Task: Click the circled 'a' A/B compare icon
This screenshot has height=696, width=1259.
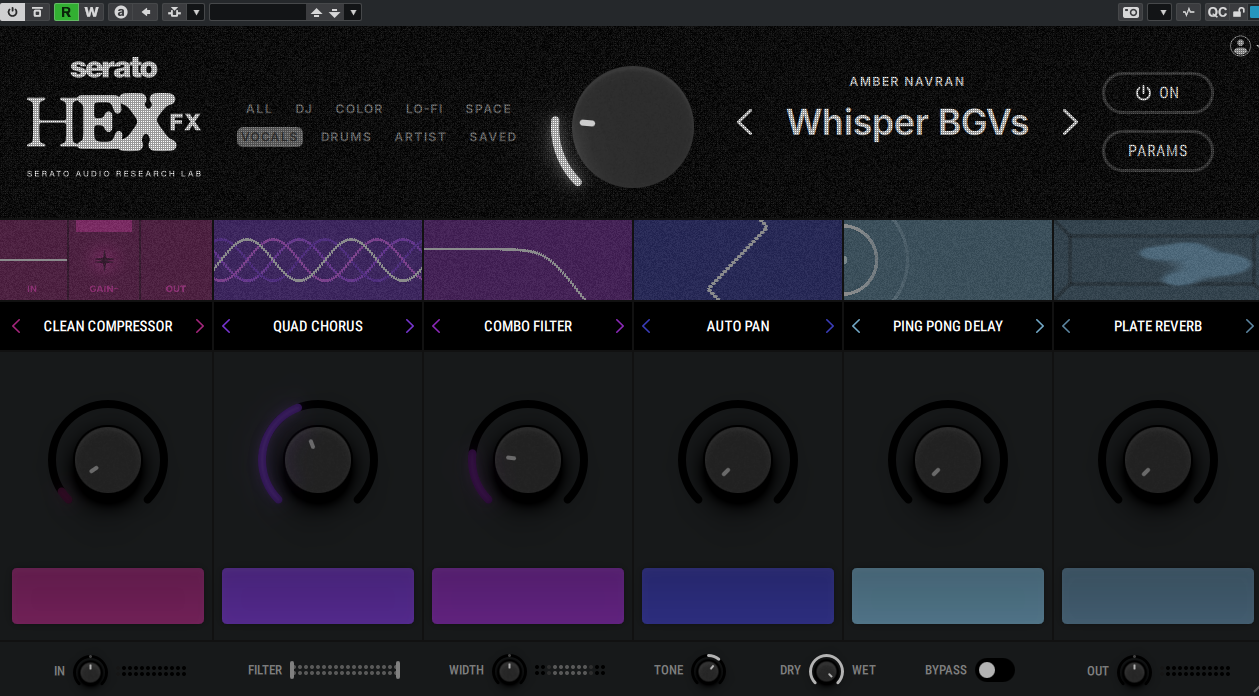Action: click(121, 12)
